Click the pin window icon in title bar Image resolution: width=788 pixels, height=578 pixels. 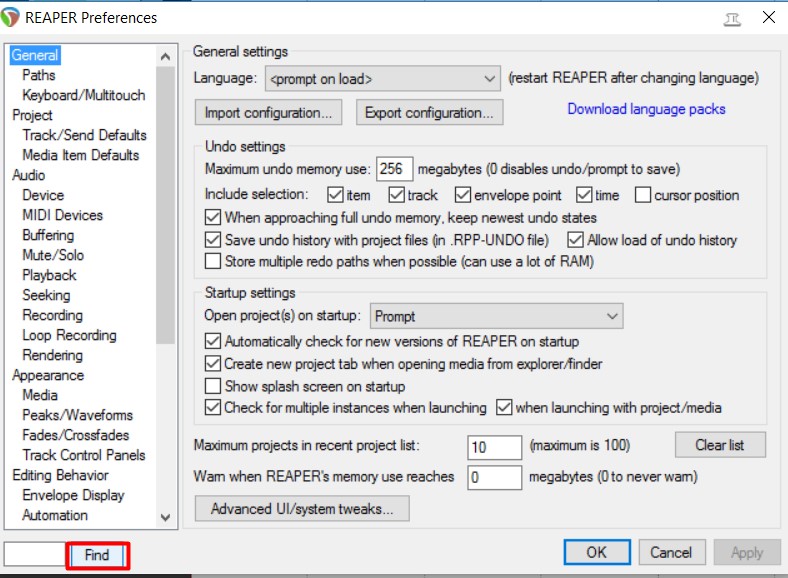pos(732,19)
